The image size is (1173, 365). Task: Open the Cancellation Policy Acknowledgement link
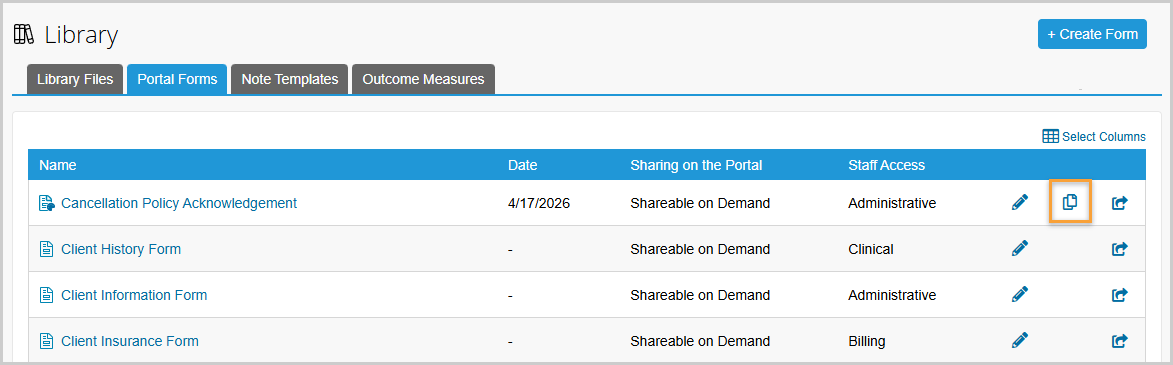[x=179, y=203]
